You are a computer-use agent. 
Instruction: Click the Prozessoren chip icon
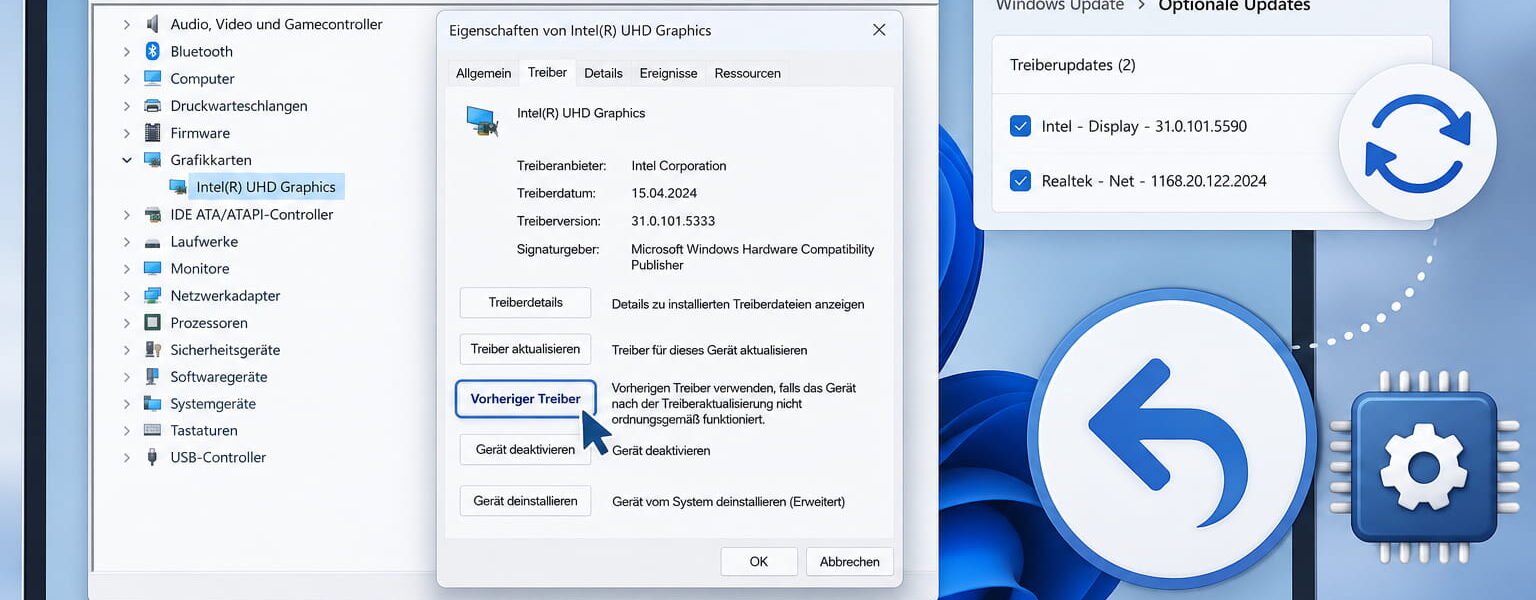(x=152, y=322)
